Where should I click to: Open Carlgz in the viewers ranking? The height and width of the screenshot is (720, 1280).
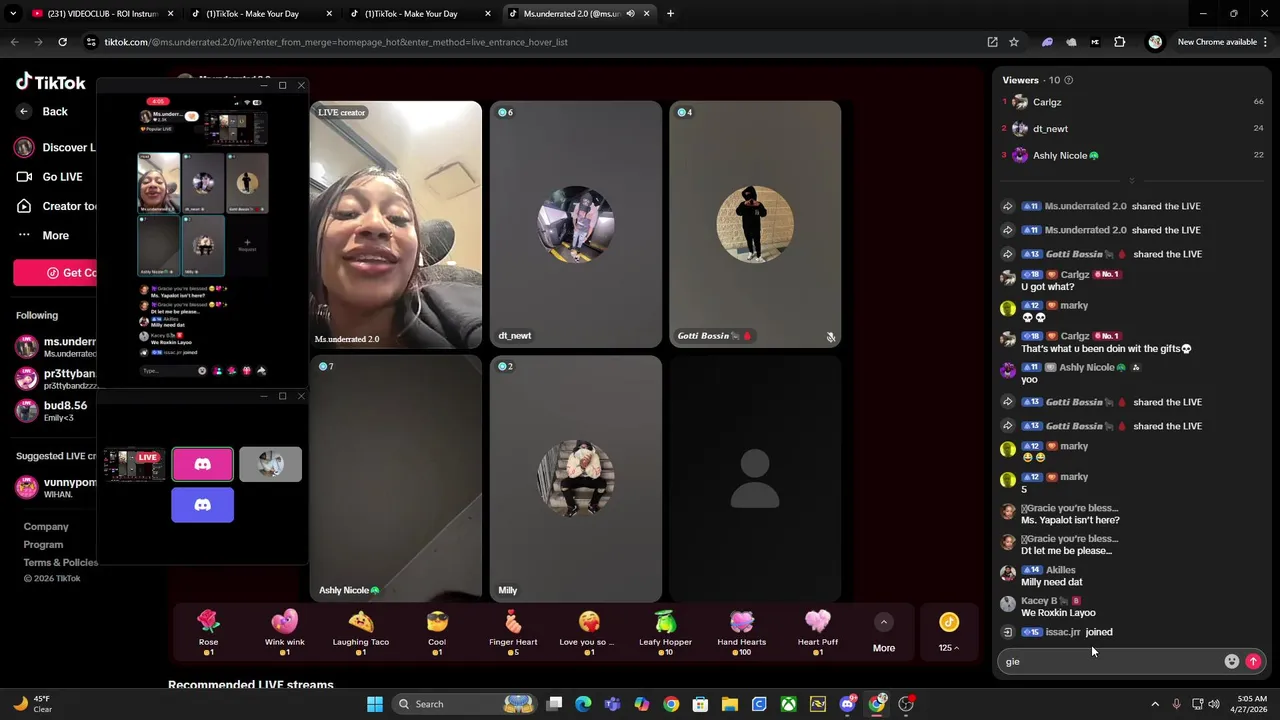[x=1132, y=102]
